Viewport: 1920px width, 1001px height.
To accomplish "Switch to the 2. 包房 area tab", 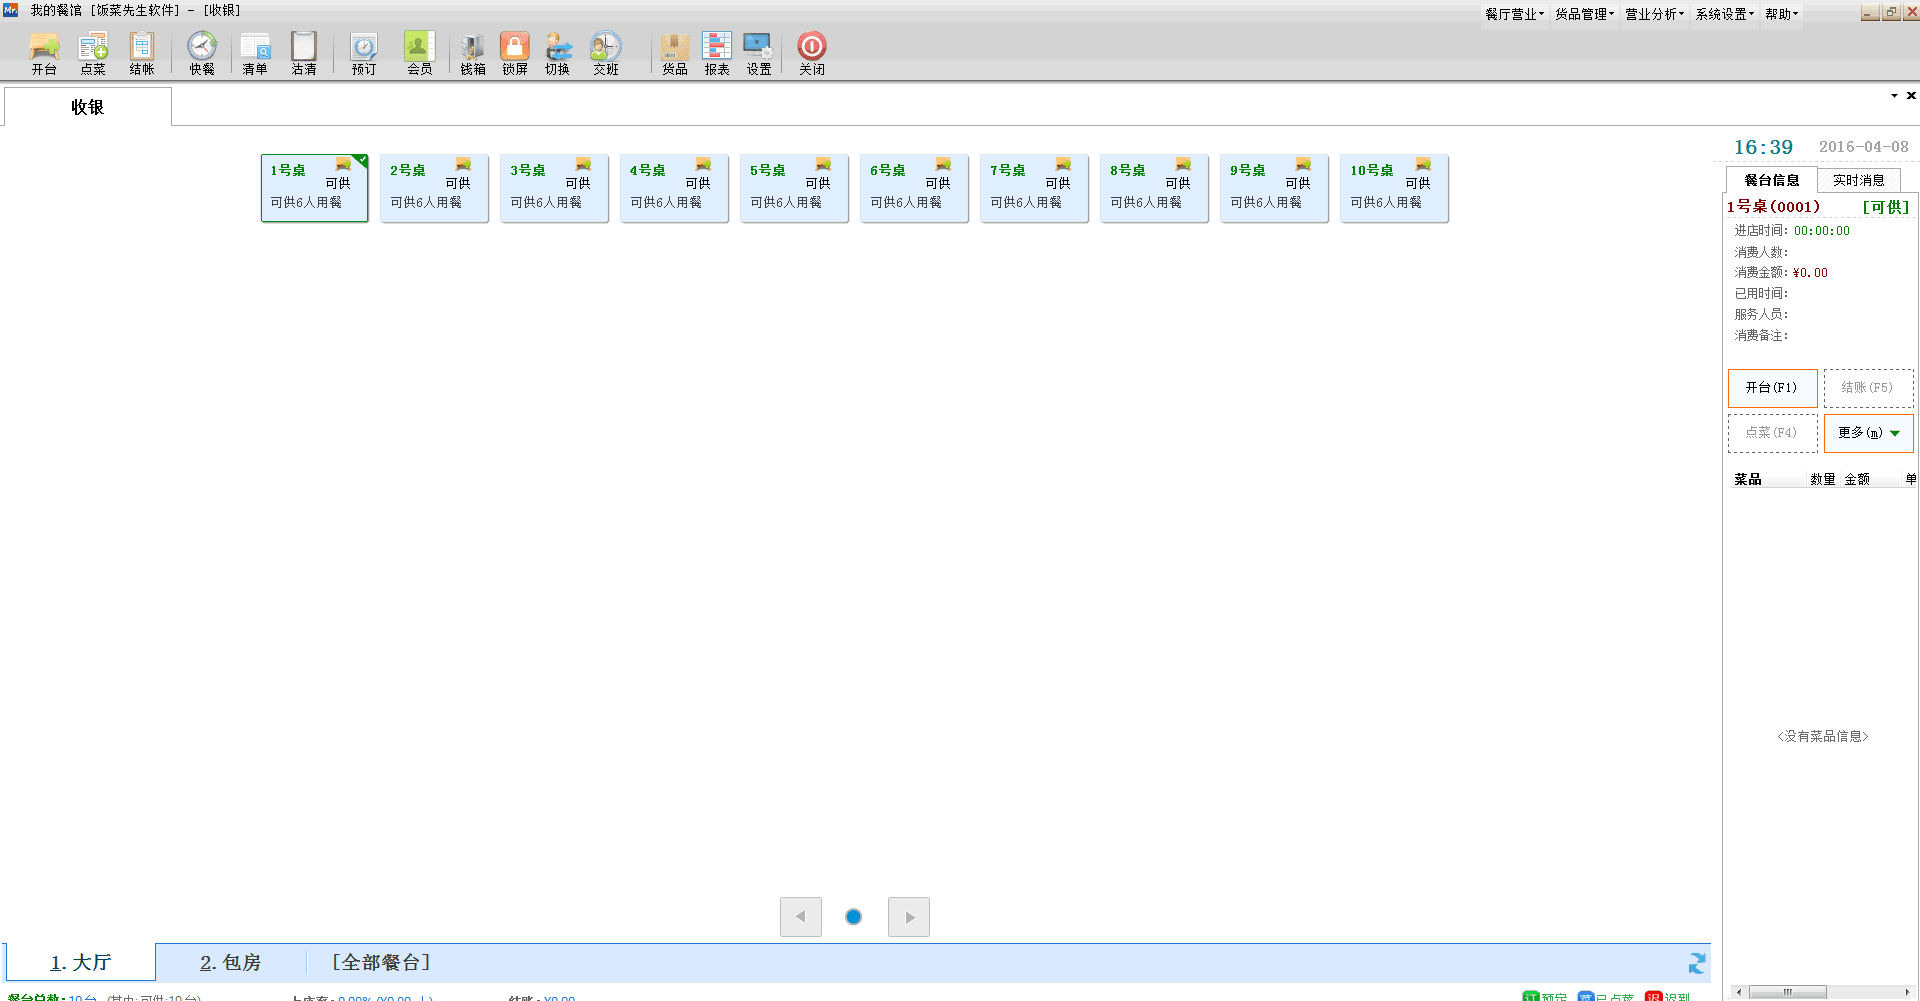I will coord(230,962).
